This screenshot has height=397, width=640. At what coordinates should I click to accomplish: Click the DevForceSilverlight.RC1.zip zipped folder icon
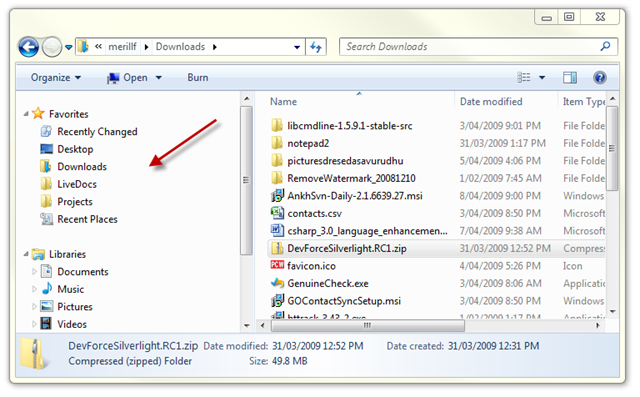coord(277,248)
